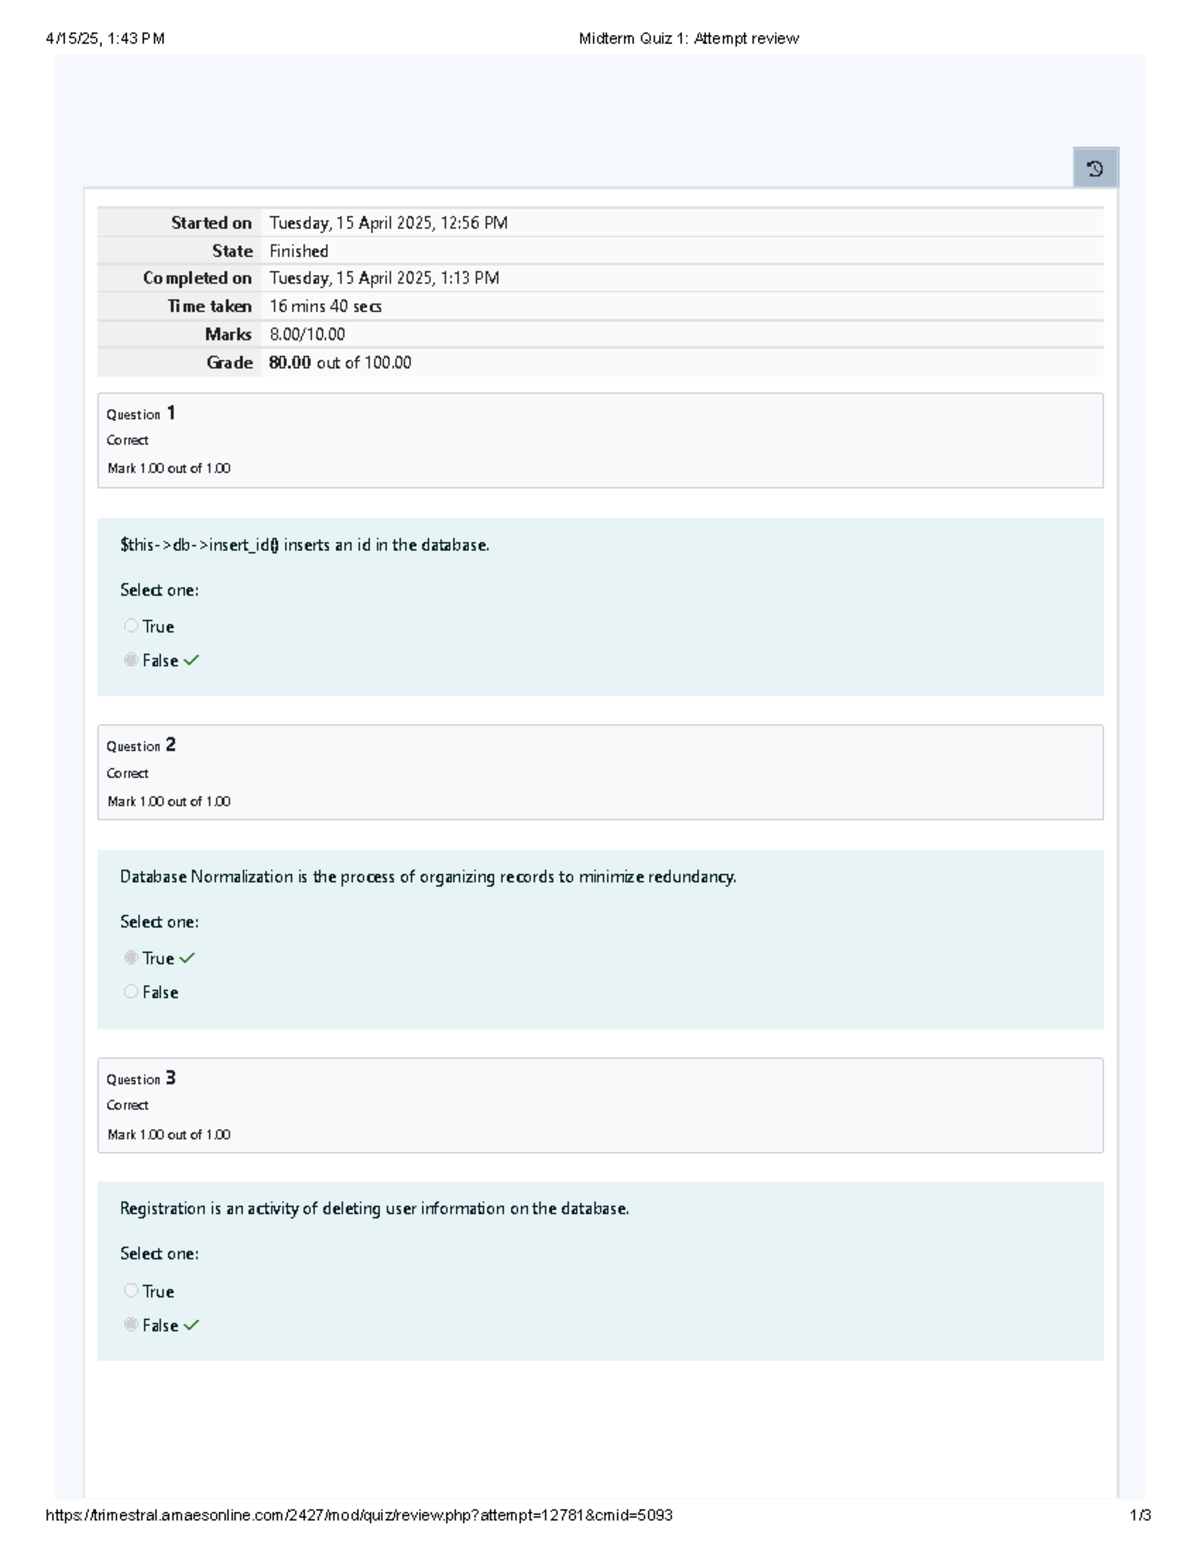Click the Question 3 heading
Screen dimensions: 1200x1553
[141, 1078]
